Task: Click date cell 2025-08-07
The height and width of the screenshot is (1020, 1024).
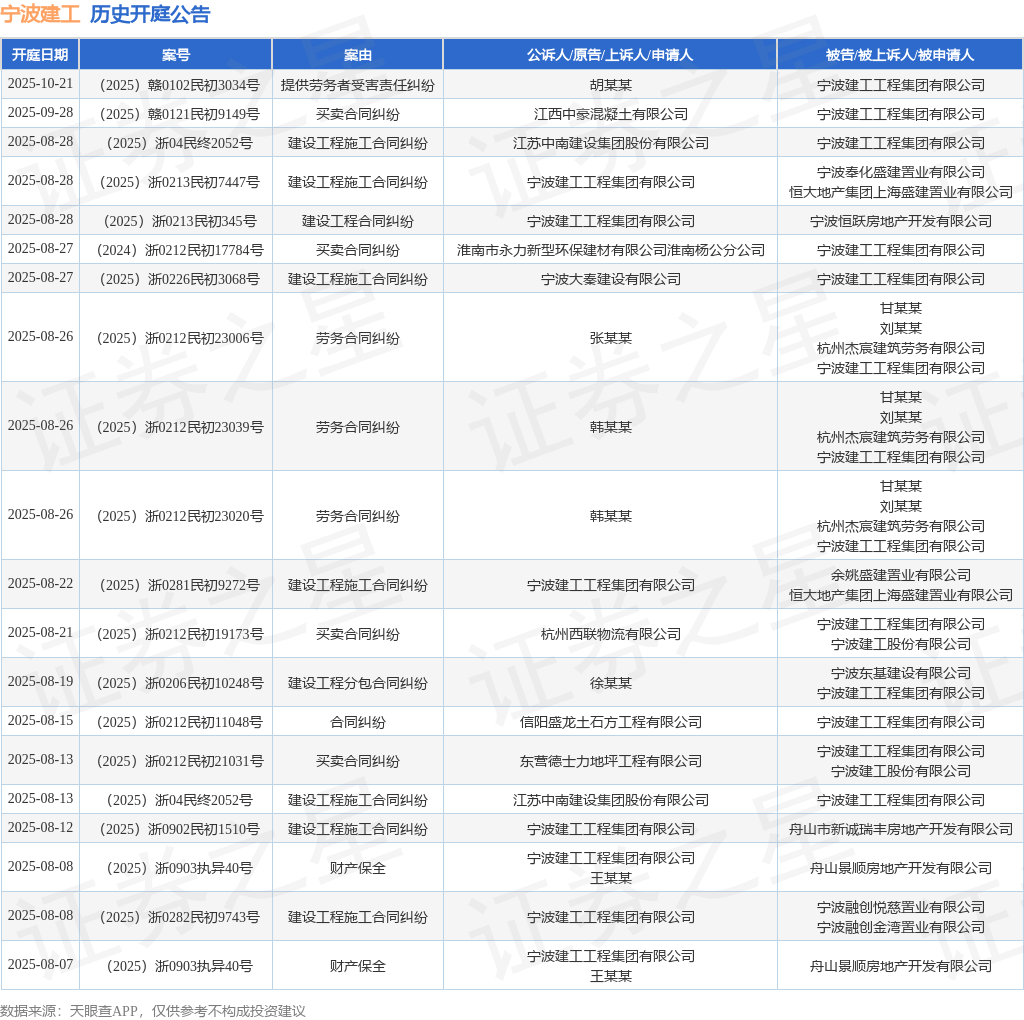Action: pos(40,964)
